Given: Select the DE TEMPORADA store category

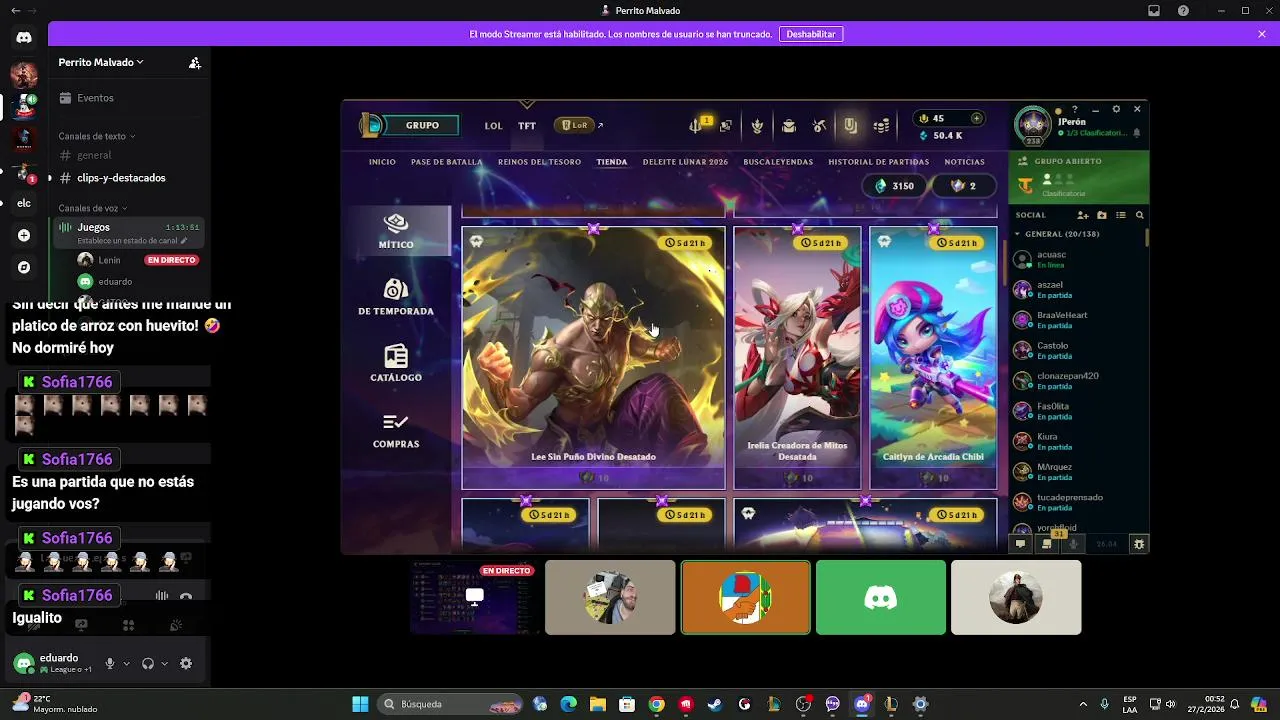Looking at the screenshot, I should (x=396, y=297).
